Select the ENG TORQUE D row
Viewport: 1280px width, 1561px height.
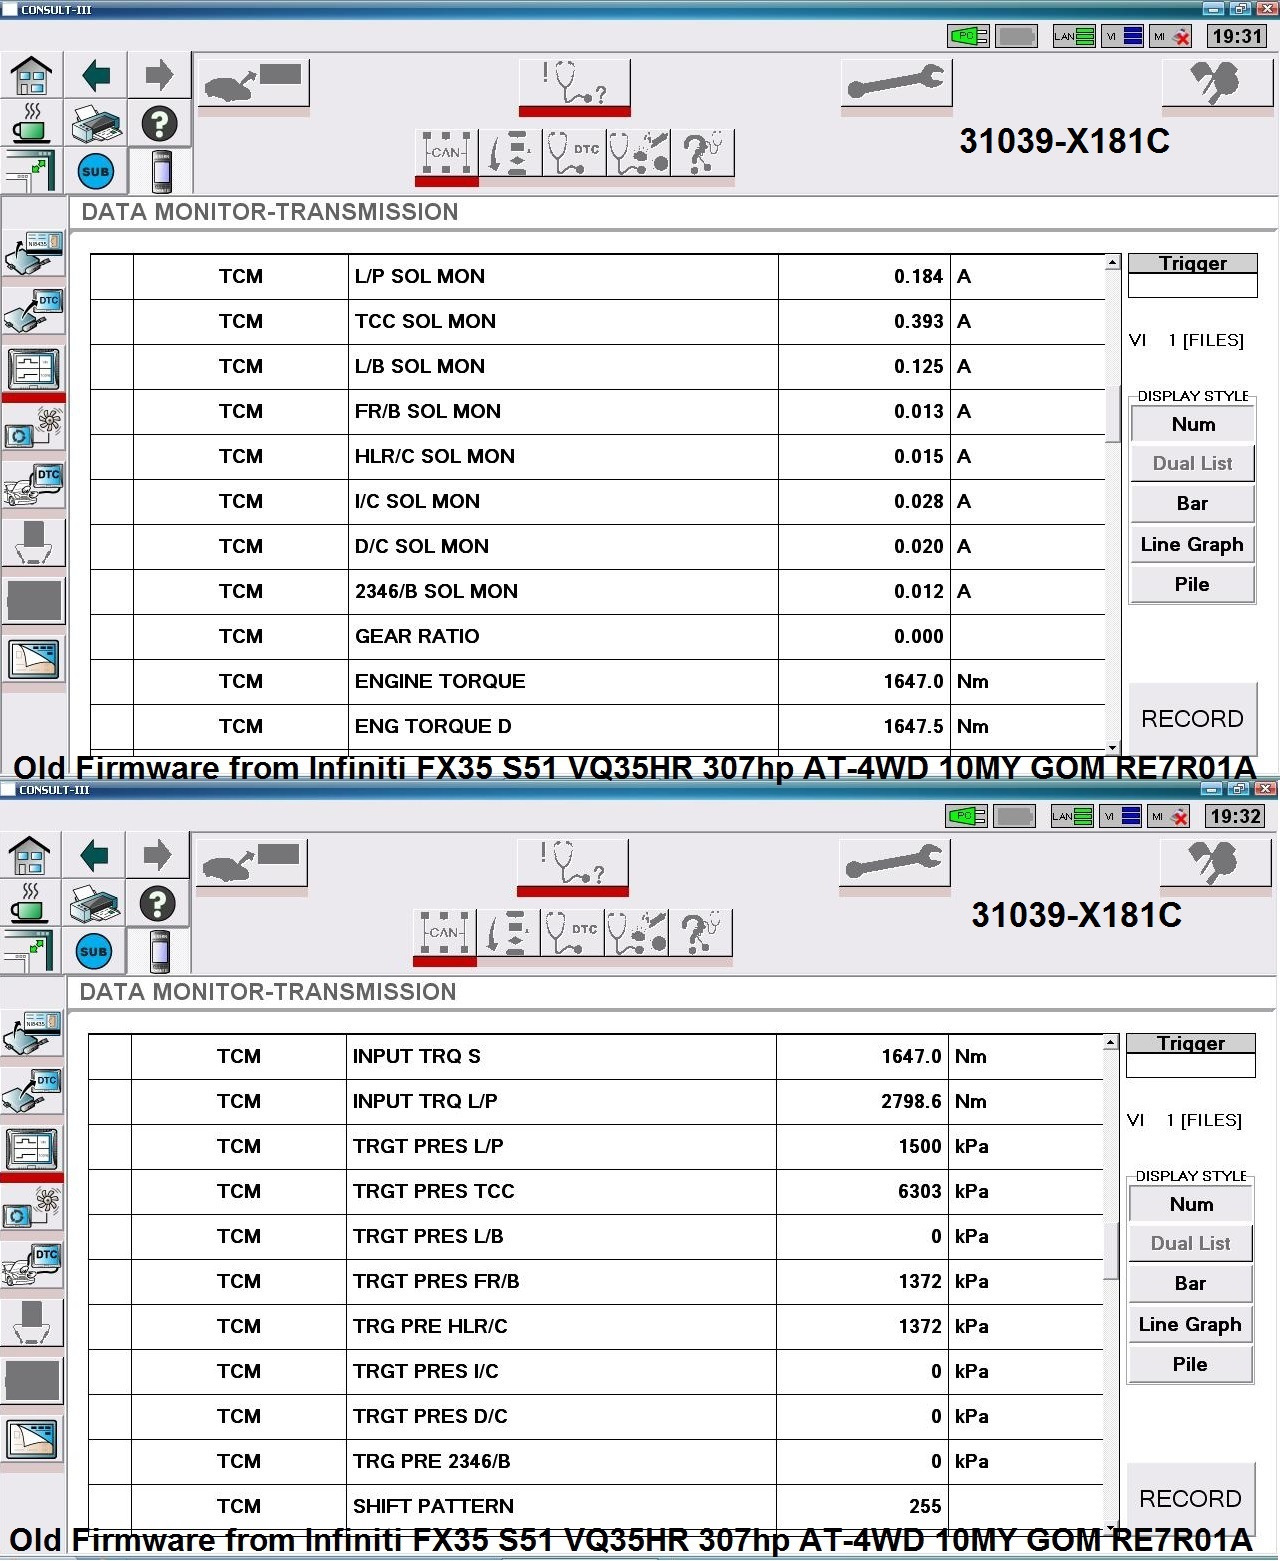597,726
